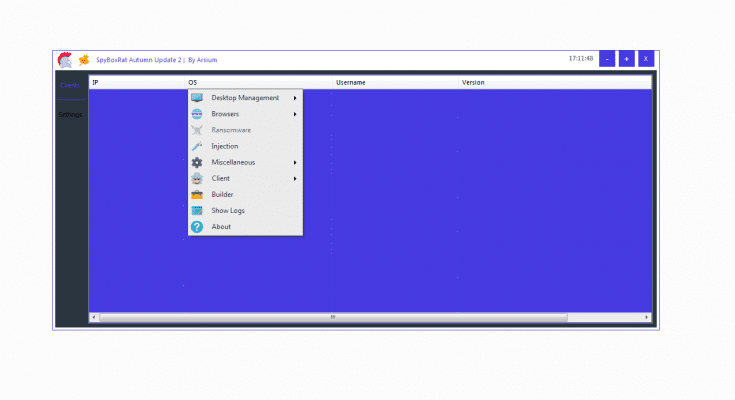Sort by the IP column header
Viewport: 735px width, 400px height.
tap(95, 82)
